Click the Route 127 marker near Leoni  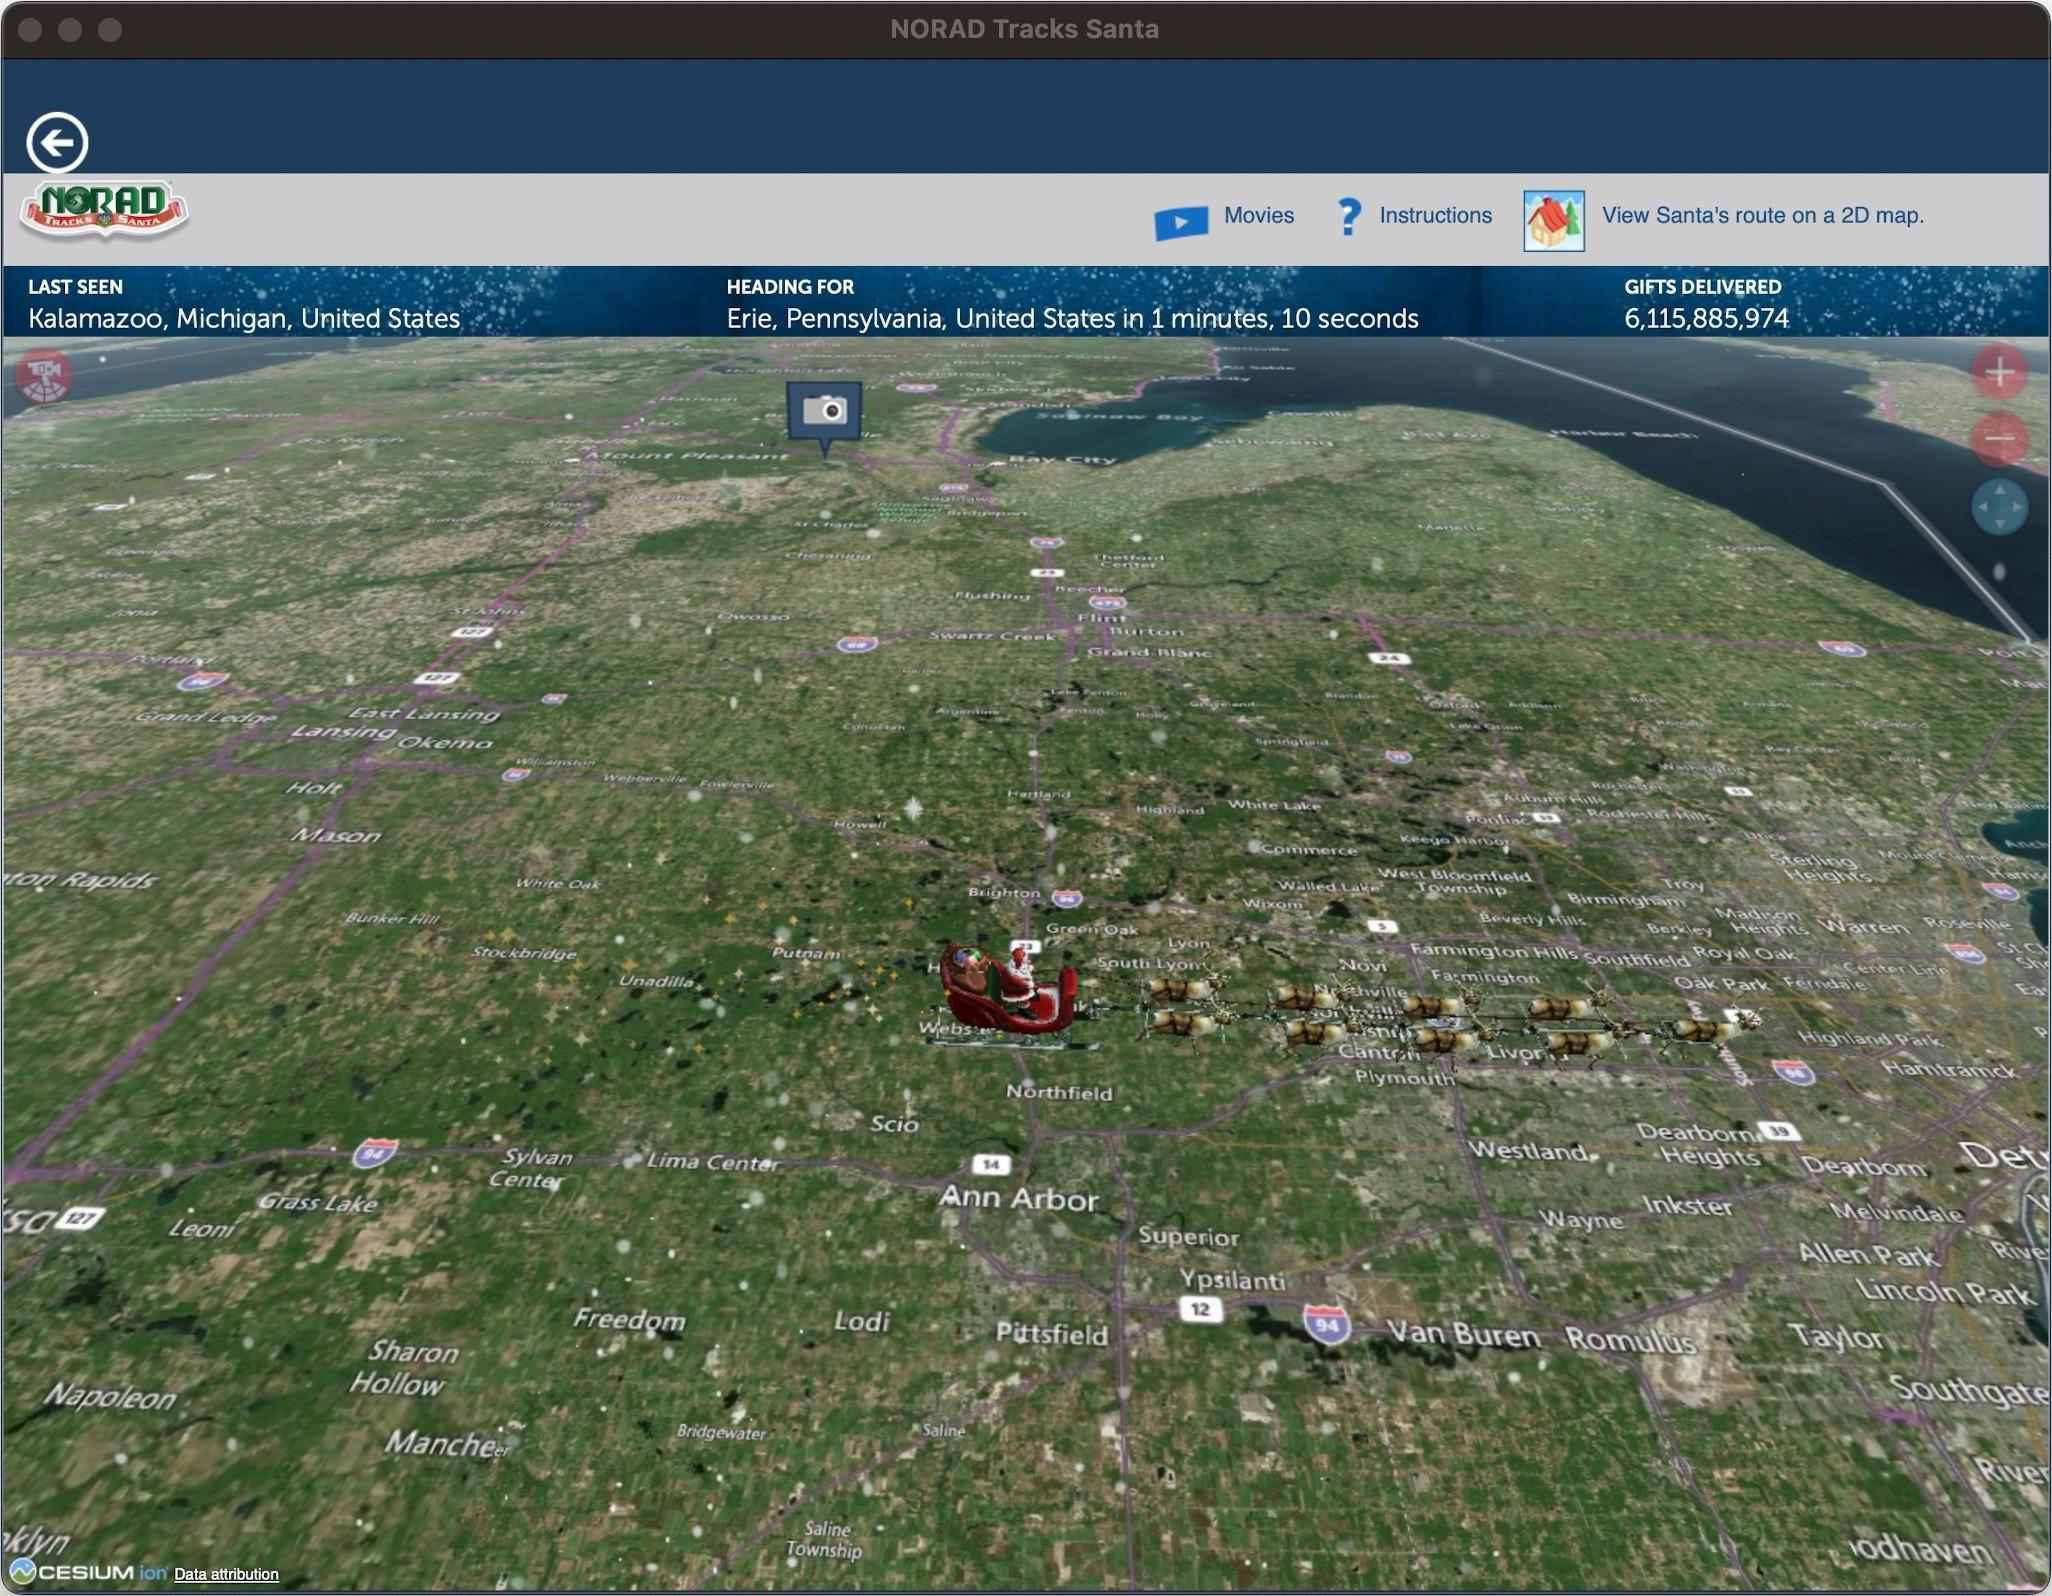(79, 1218)
